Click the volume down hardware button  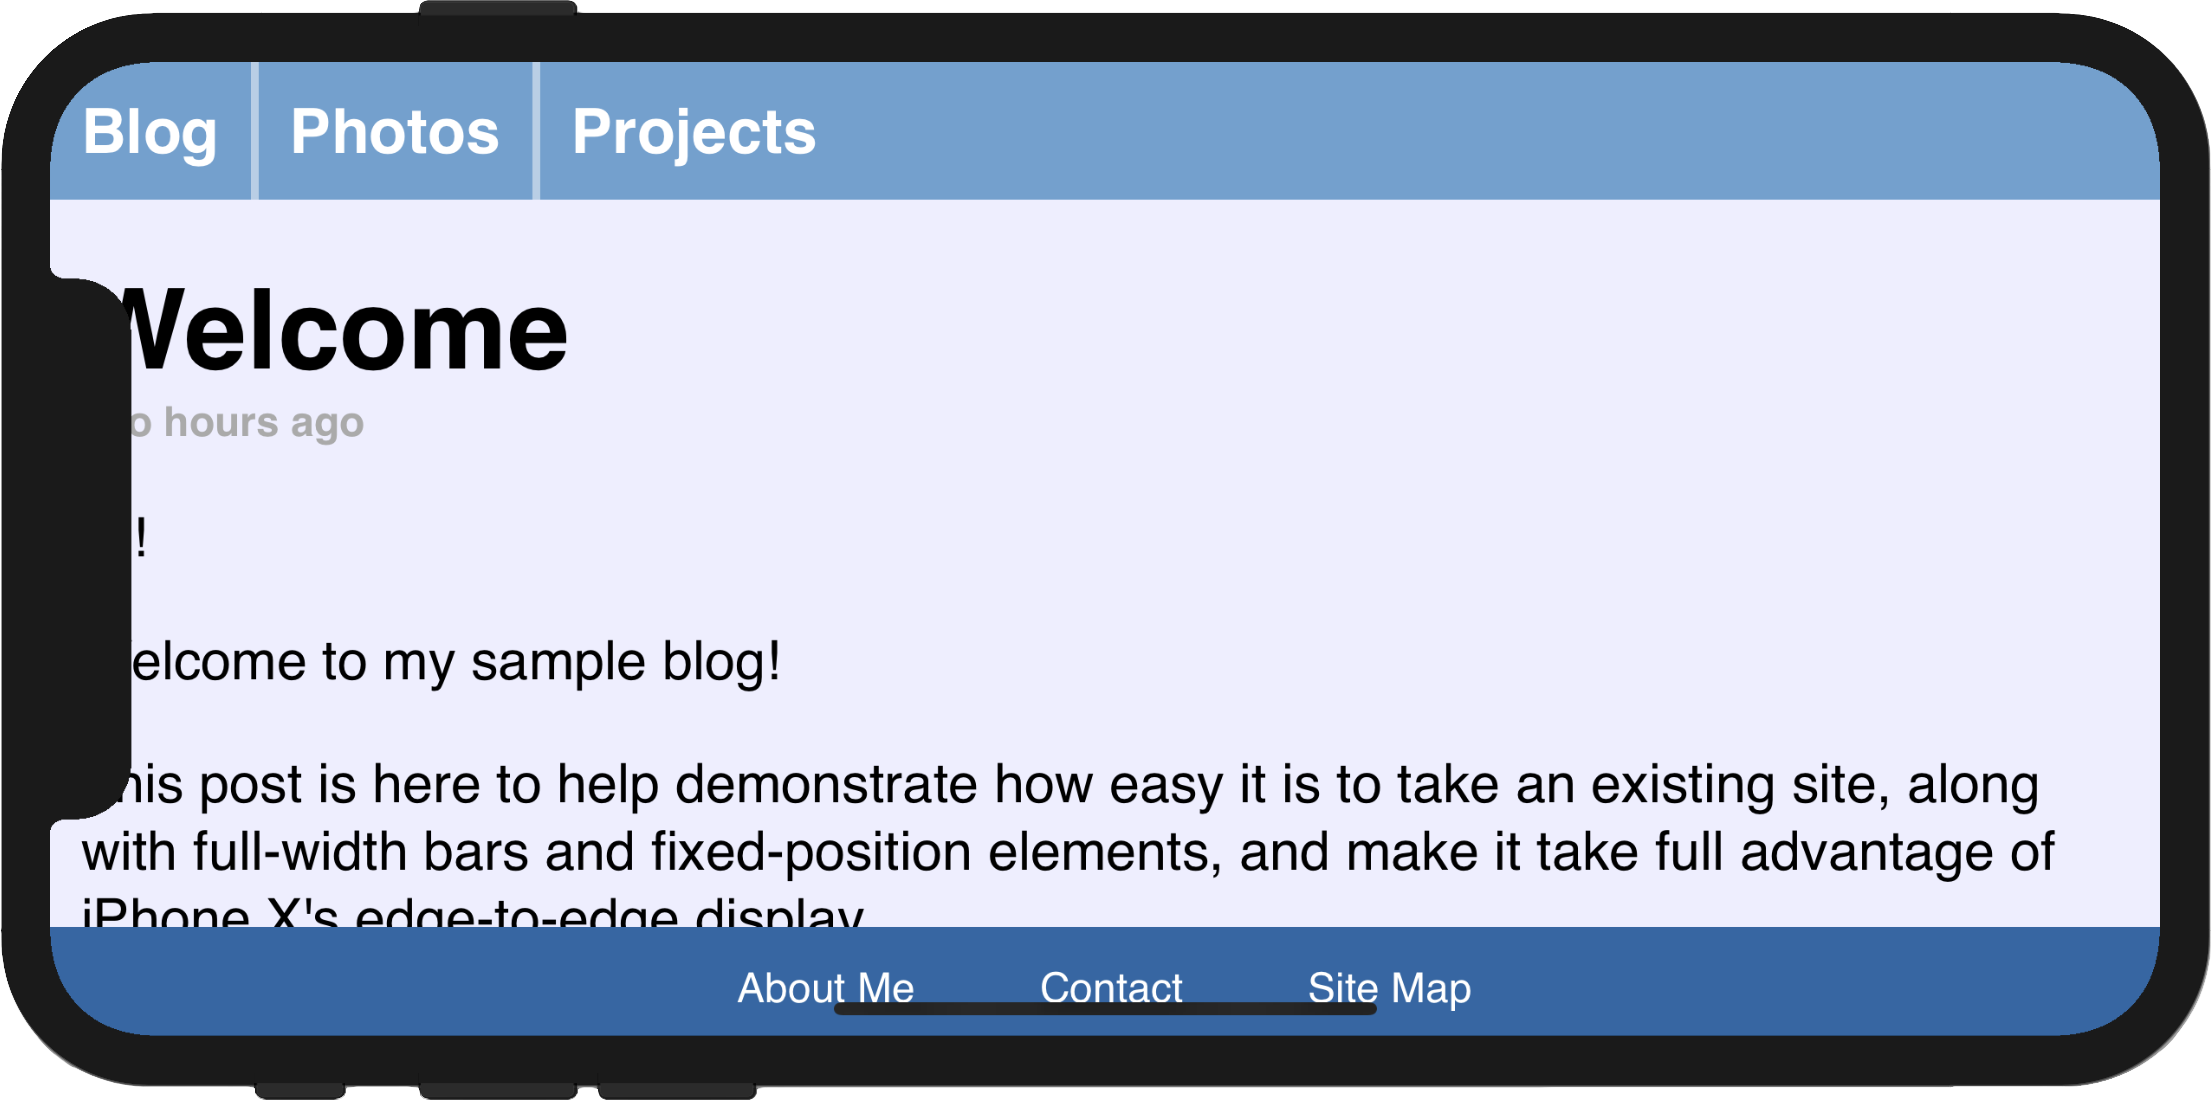677,1091
